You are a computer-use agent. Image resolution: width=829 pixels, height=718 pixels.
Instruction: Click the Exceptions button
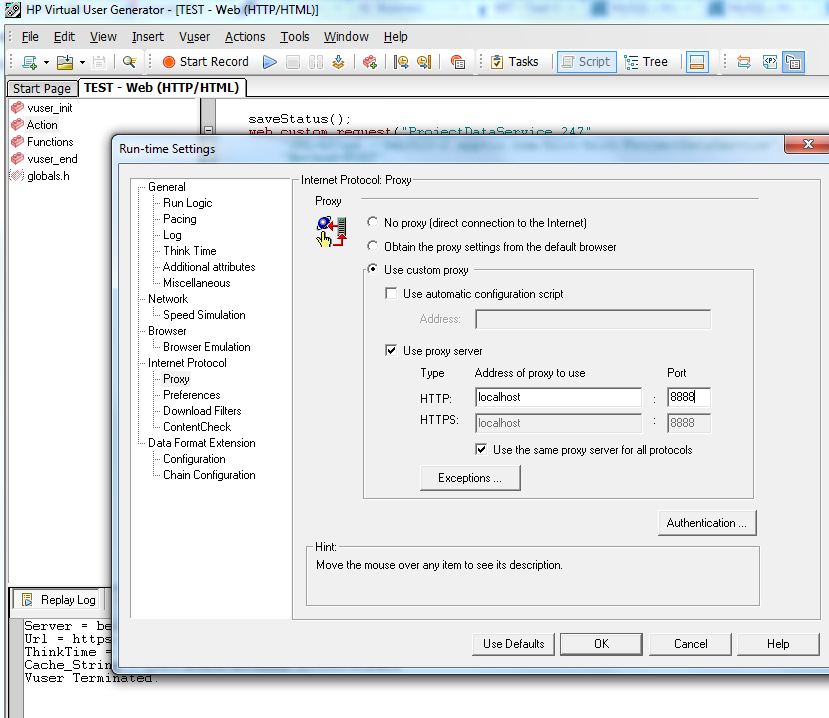(x=470, y=478)
